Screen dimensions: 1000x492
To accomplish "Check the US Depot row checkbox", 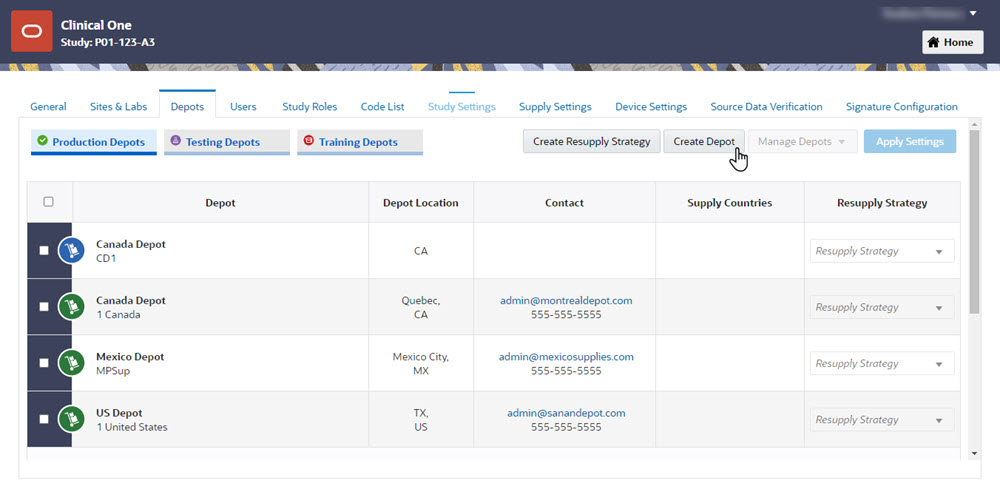I will pos(44,419).
